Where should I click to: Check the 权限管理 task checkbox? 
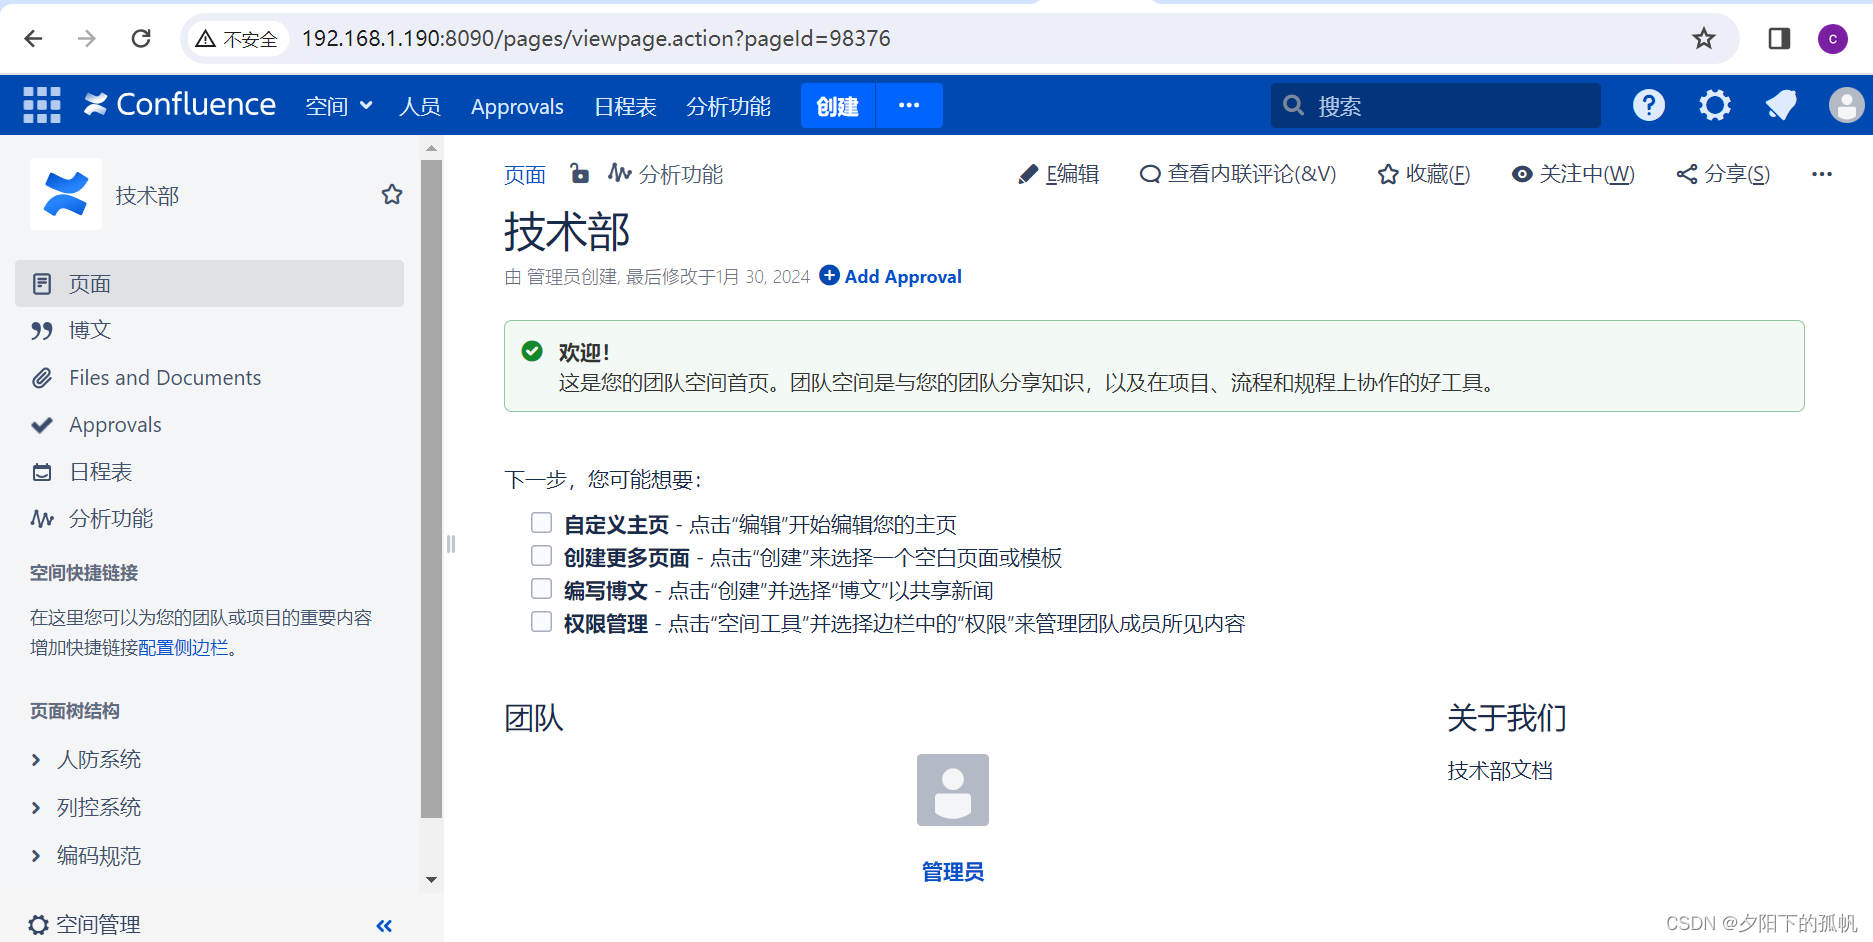(541, 621)
